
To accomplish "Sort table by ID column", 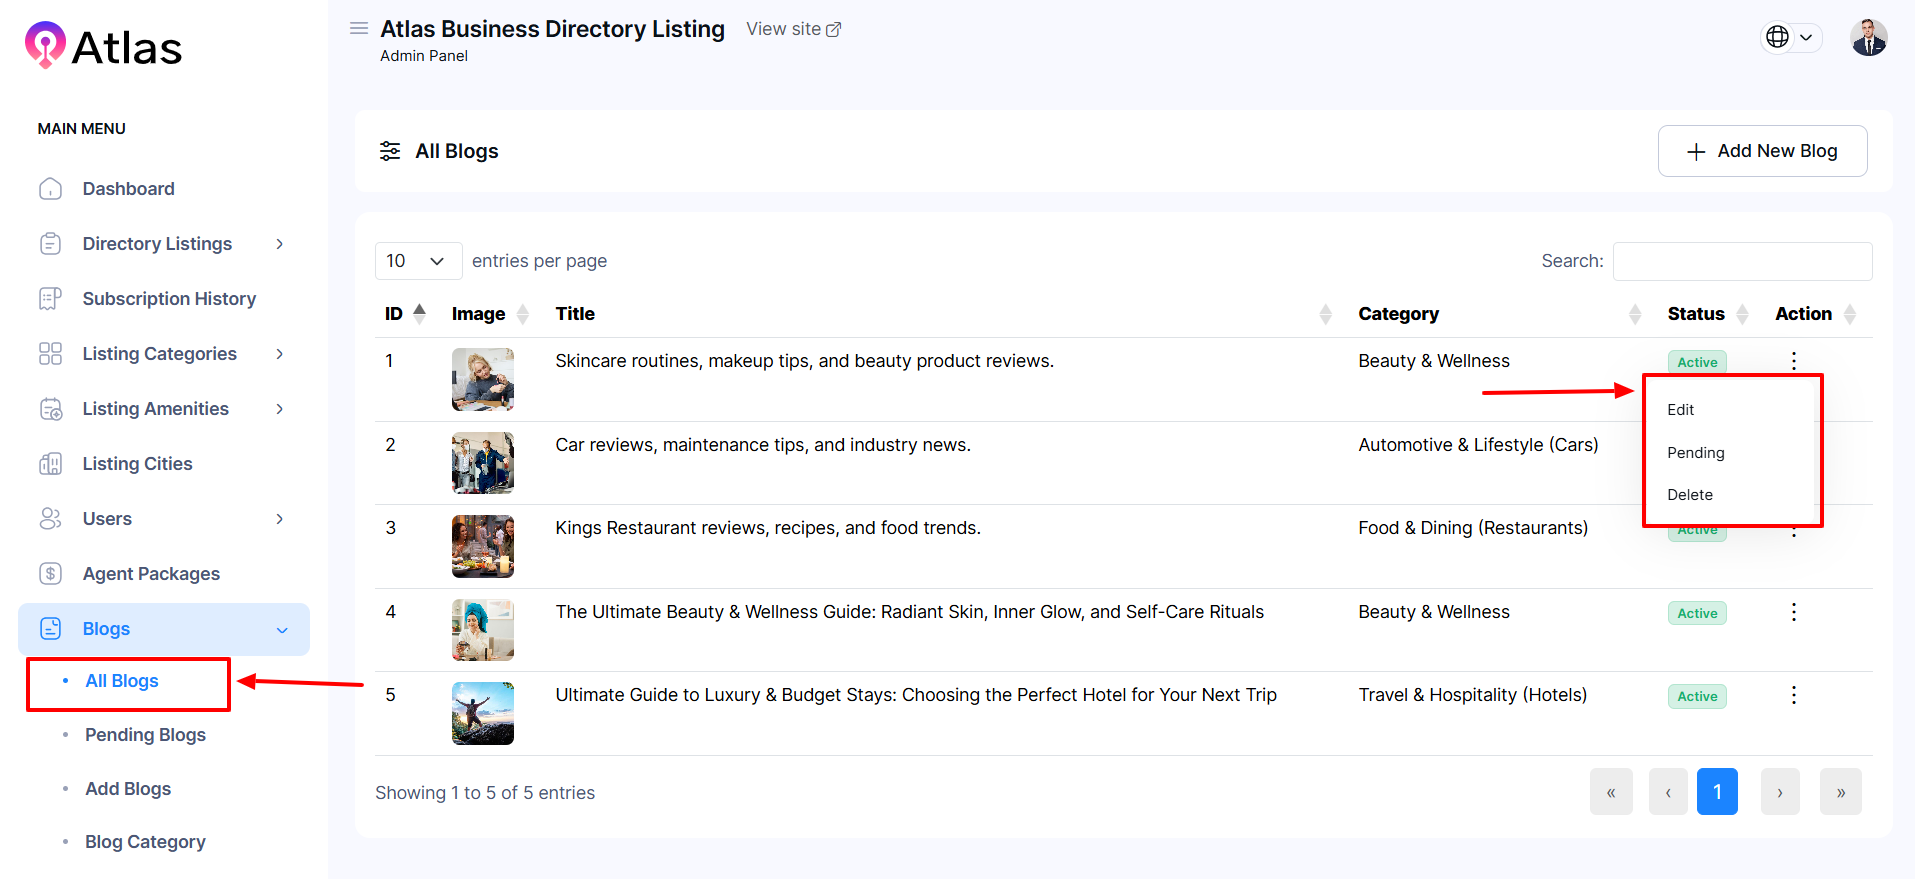I will point(404,314).
